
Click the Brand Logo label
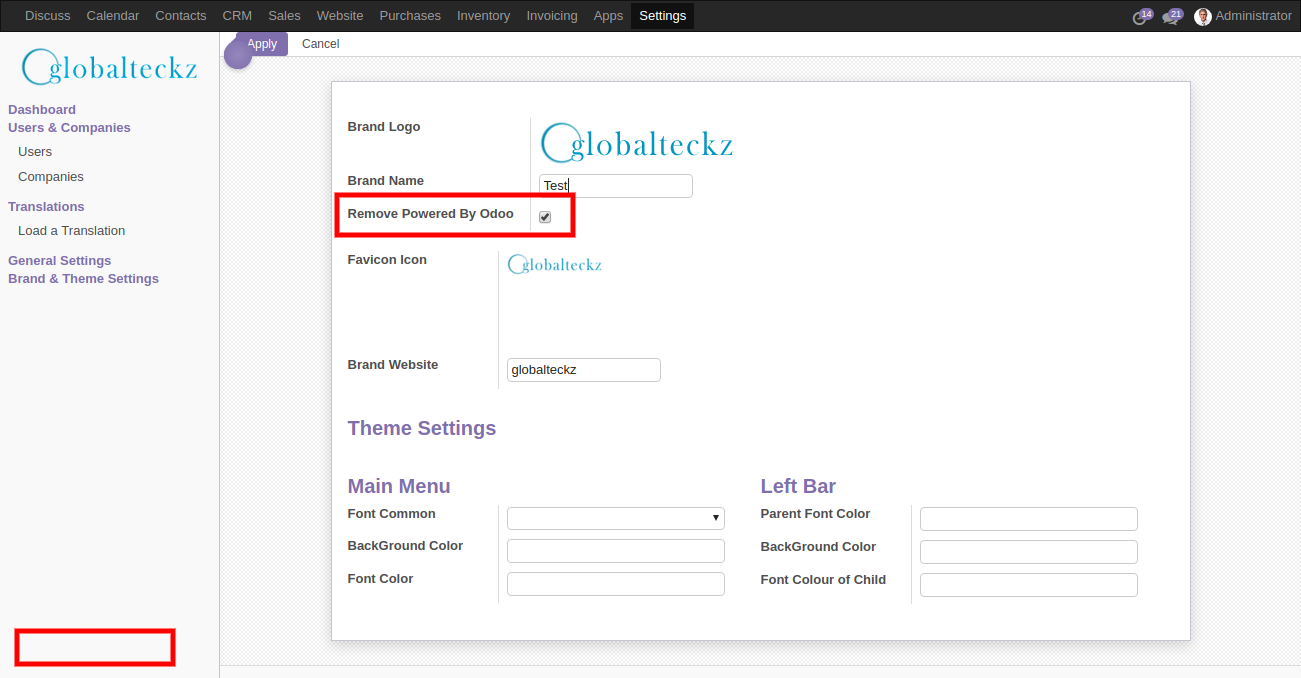(x=384, y=127)
